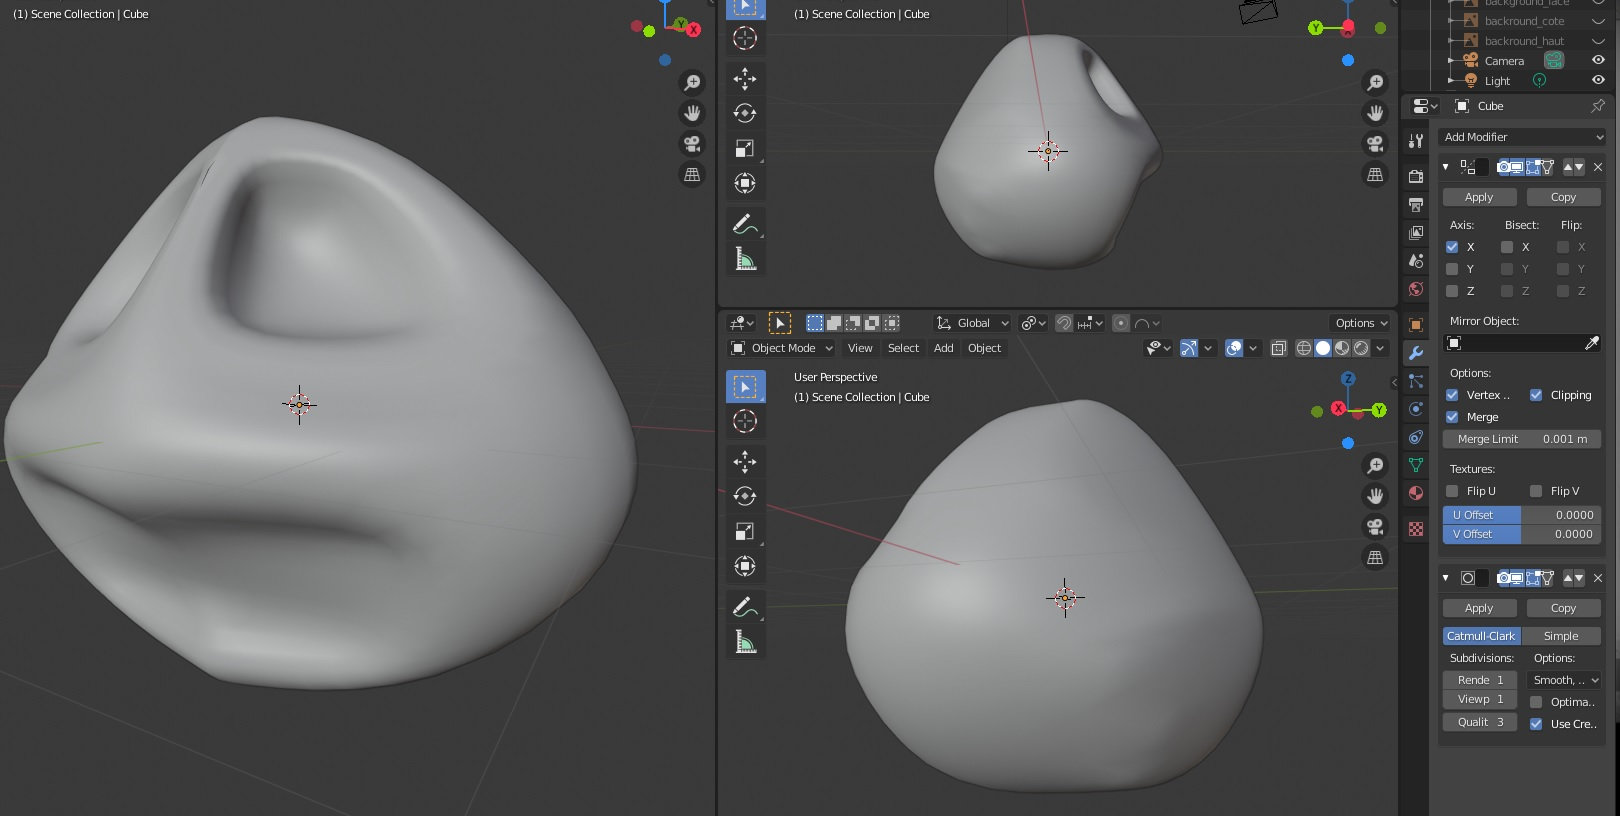Apply the Subdivision modifier
The width and height of the screenshot is (1620, 816).
point(1479,608)
